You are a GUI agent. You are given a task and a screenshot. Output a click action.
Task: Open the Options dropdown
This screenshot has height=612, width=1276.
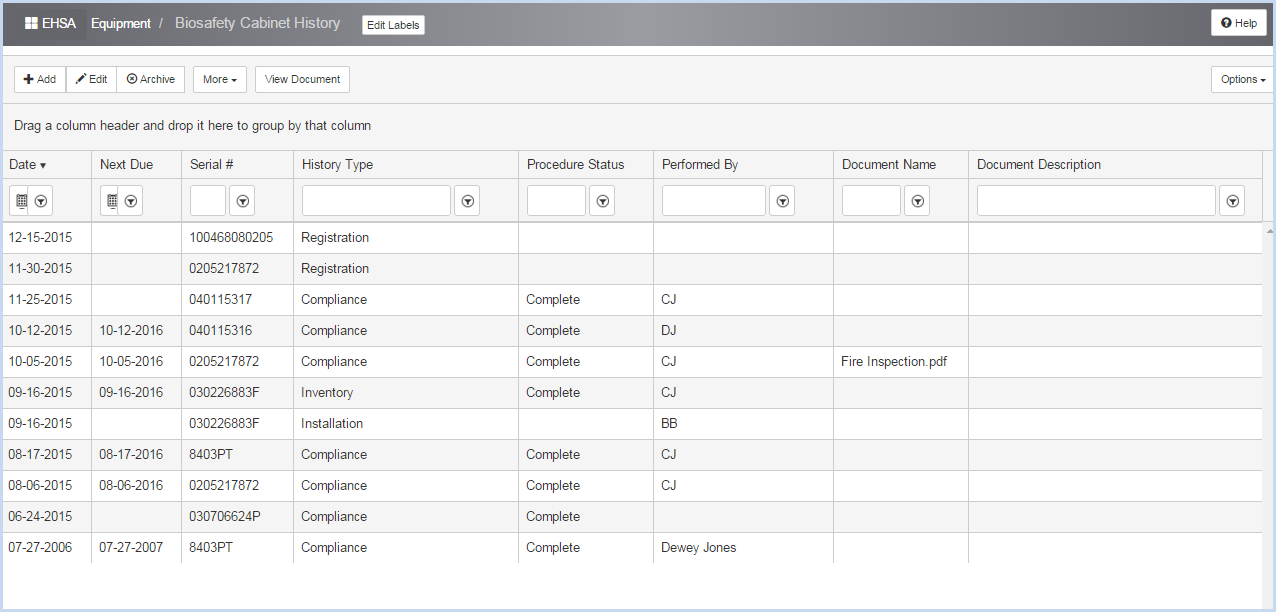[x=1243, y=79]
